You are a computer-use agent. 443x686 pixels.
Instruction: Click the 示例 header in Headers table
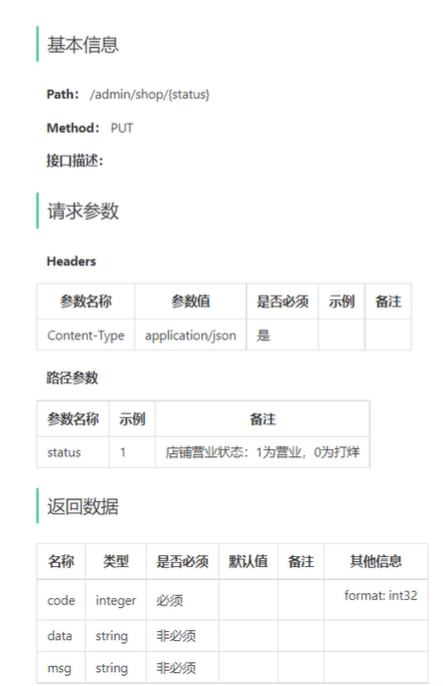(x=342, y=301)
